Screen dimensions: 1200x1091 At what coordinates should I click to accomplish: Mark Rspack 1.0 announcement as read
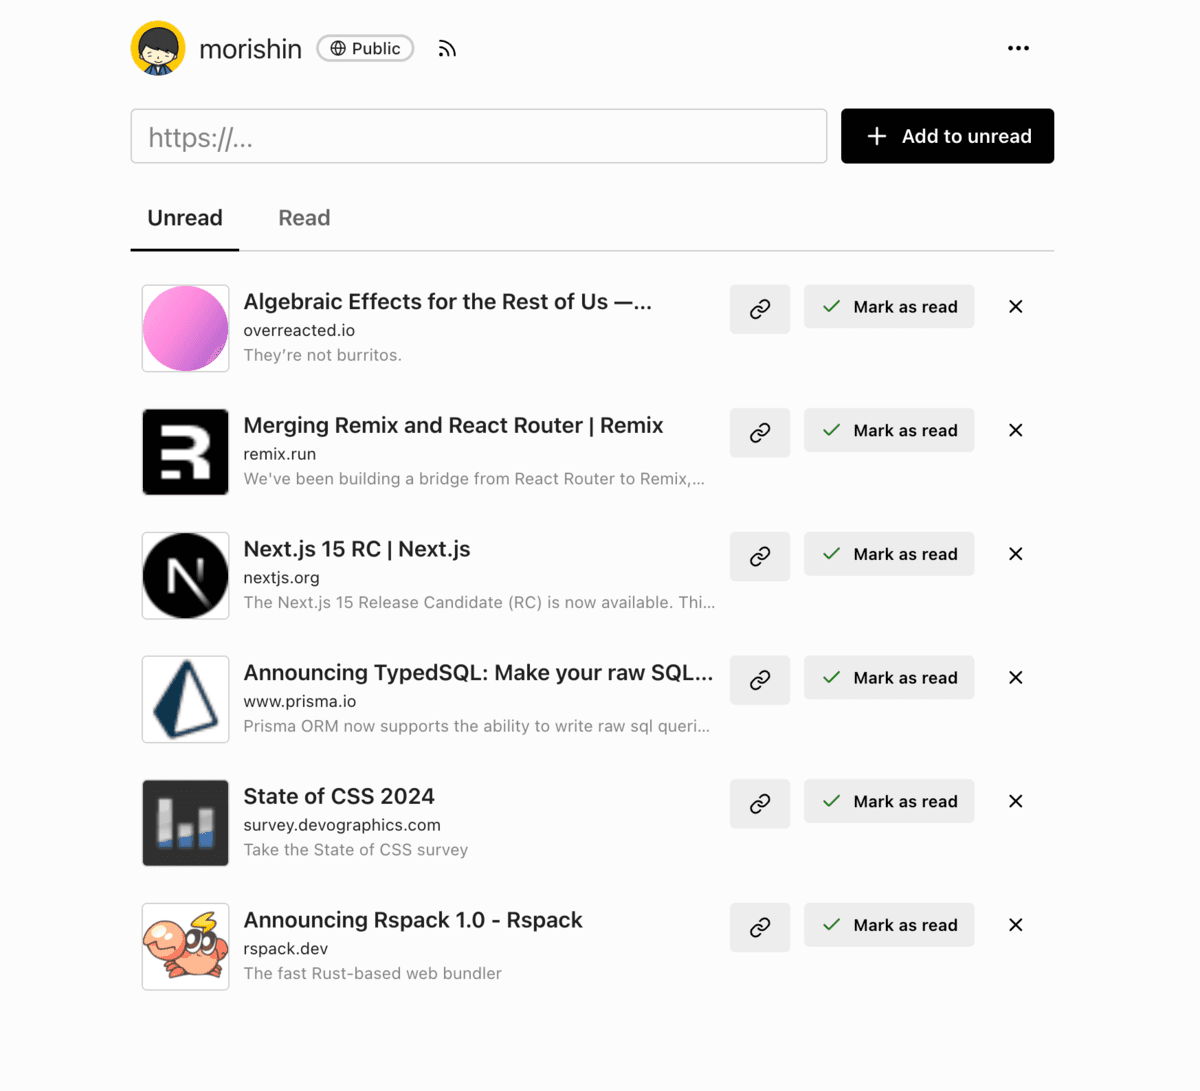889,925
